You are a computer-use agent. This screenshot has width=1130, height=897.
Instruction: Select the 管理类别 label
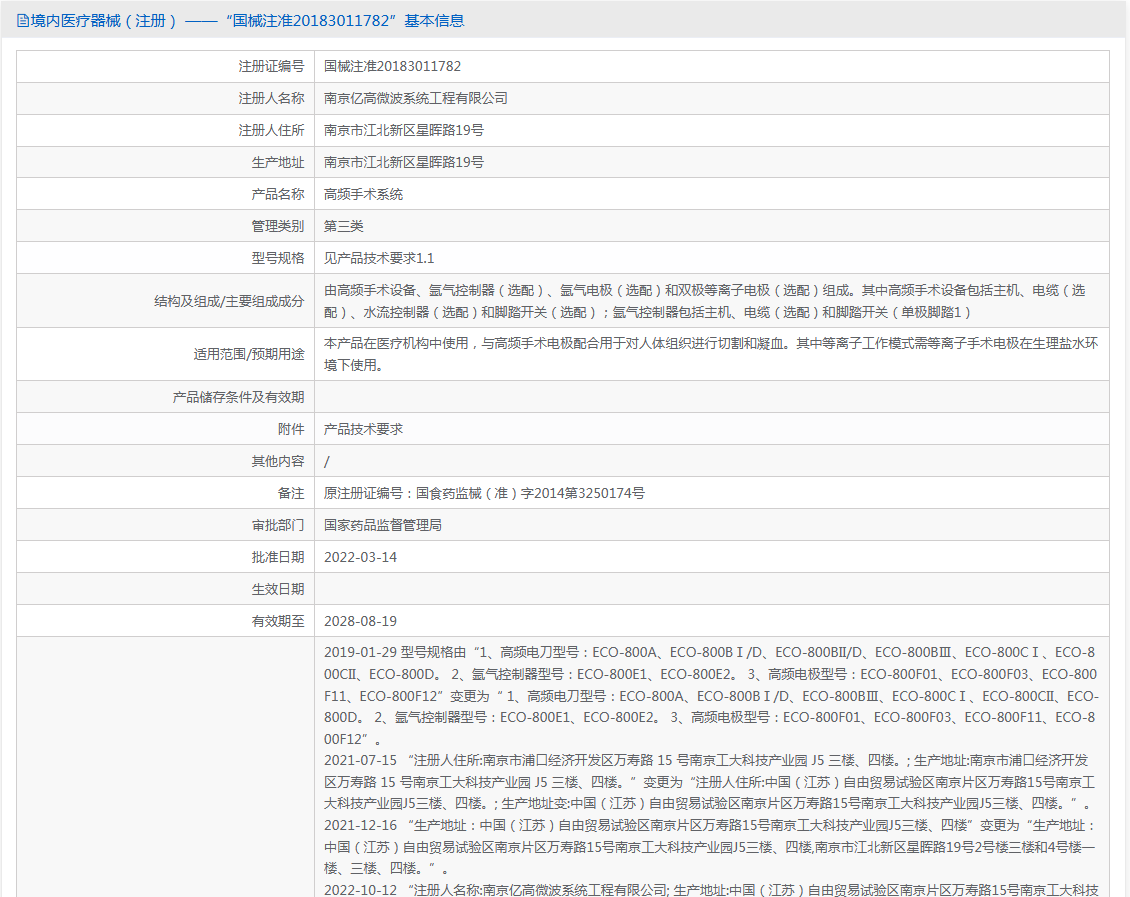pyautogui.click(x=278, y=226)
